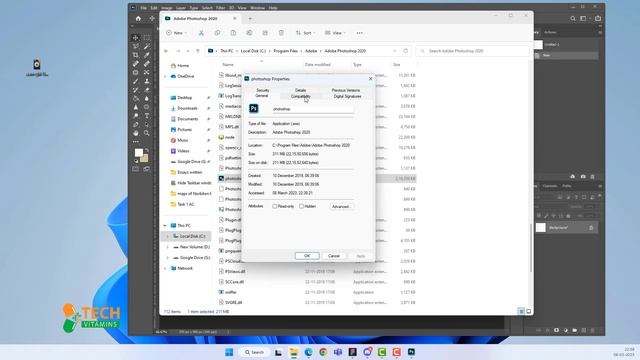Select the Hand tool
640x360 pixels.
click(136, 133)
